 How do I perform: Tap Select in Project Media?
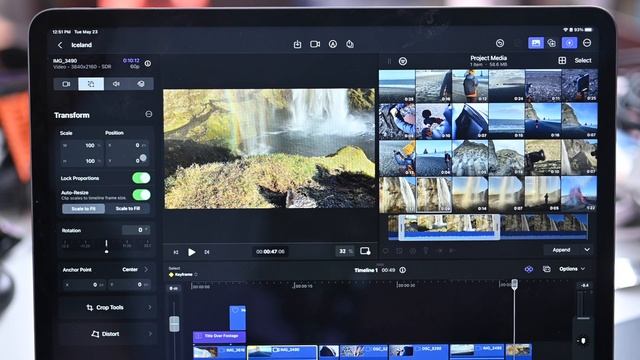[583, 60]
